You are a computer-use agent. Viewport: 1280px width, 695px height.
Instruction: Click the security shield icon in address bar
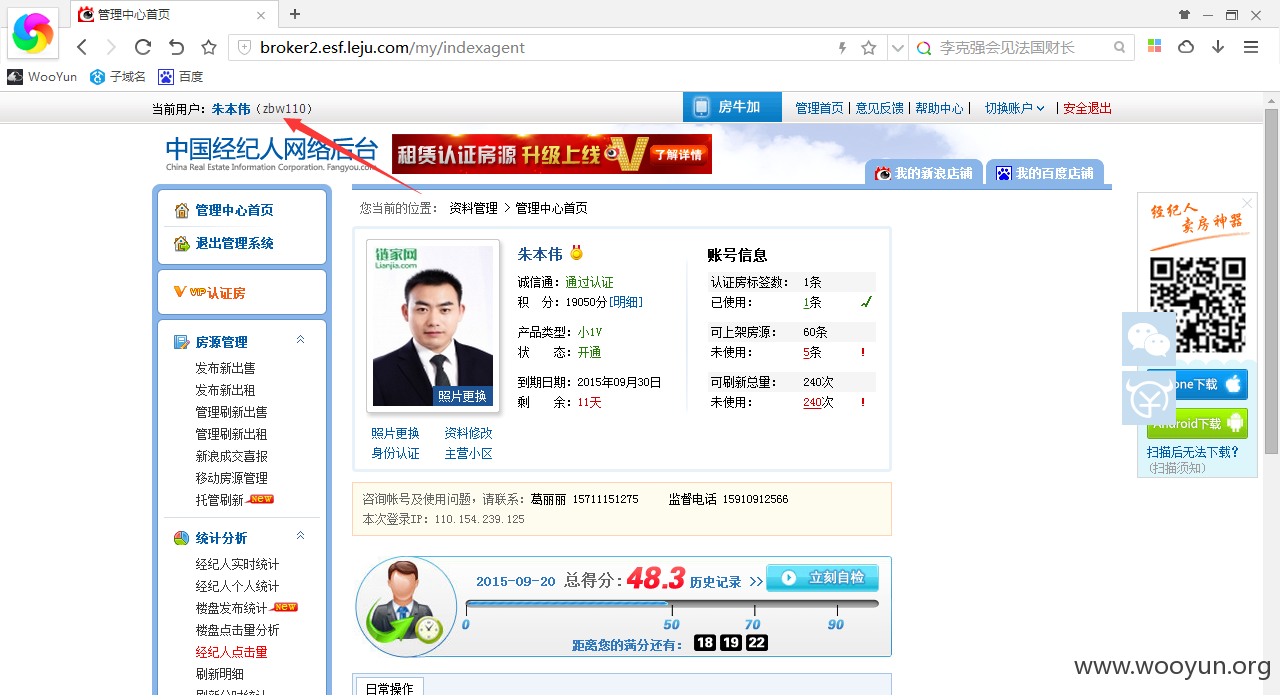244,47
